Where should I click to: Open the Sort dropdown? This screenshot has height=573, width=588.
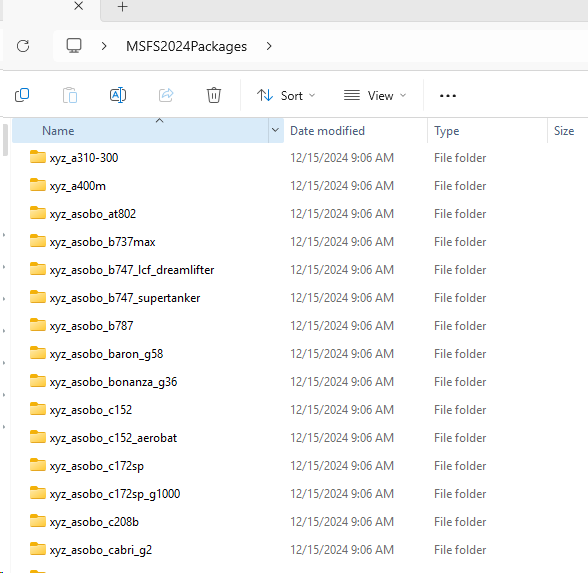pyautogui.click(x=286, y=96)
